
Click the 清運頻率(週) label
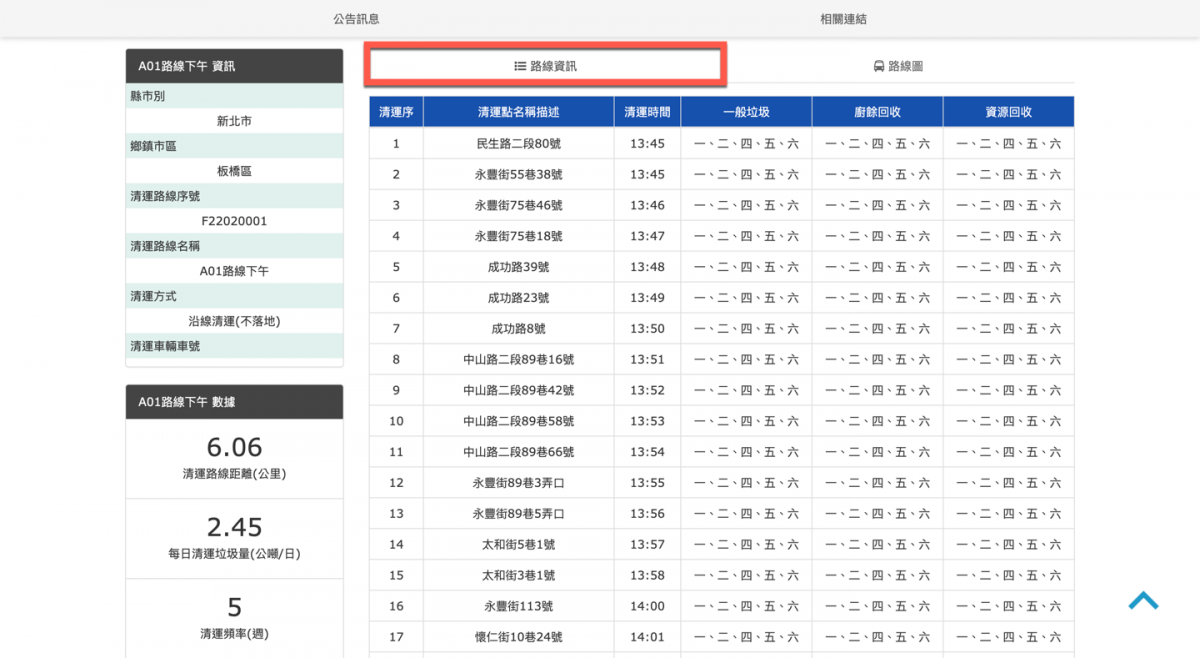tap(234, 634)
